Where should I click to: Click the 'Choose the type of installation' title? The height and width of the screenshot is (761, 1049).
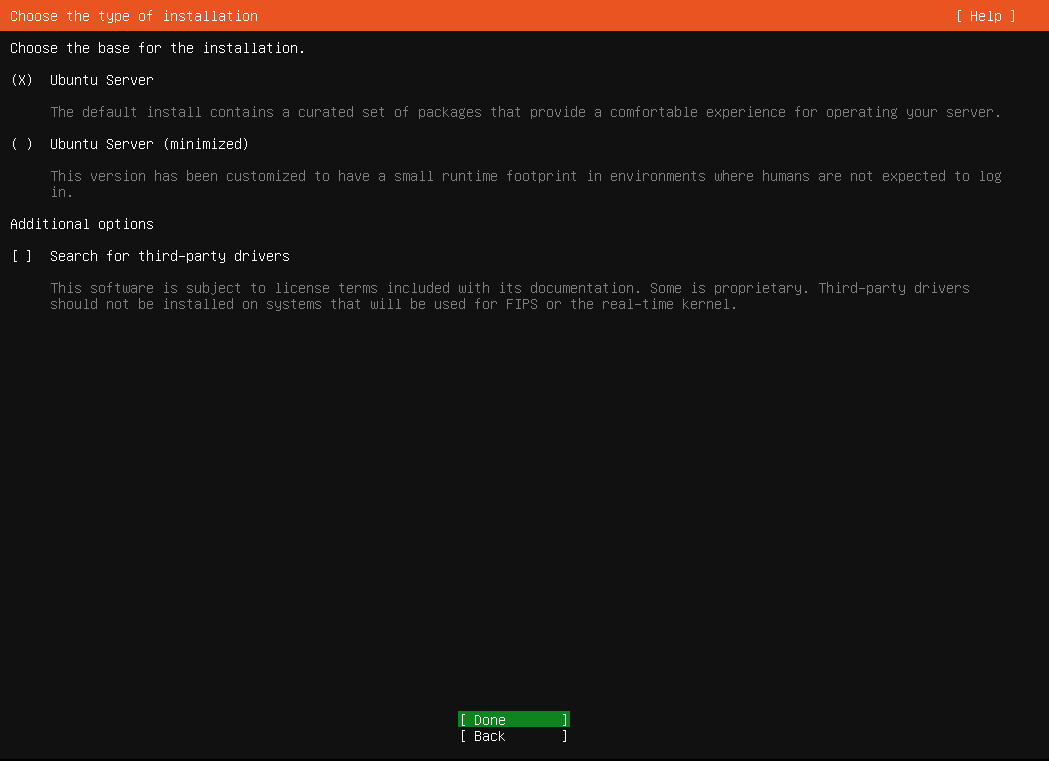pyautogui.click(x=134, y=16)
